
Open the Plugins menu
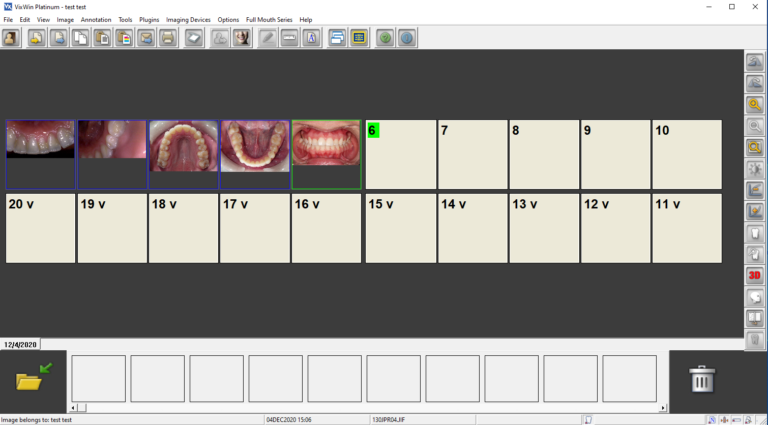click(149, 20)
